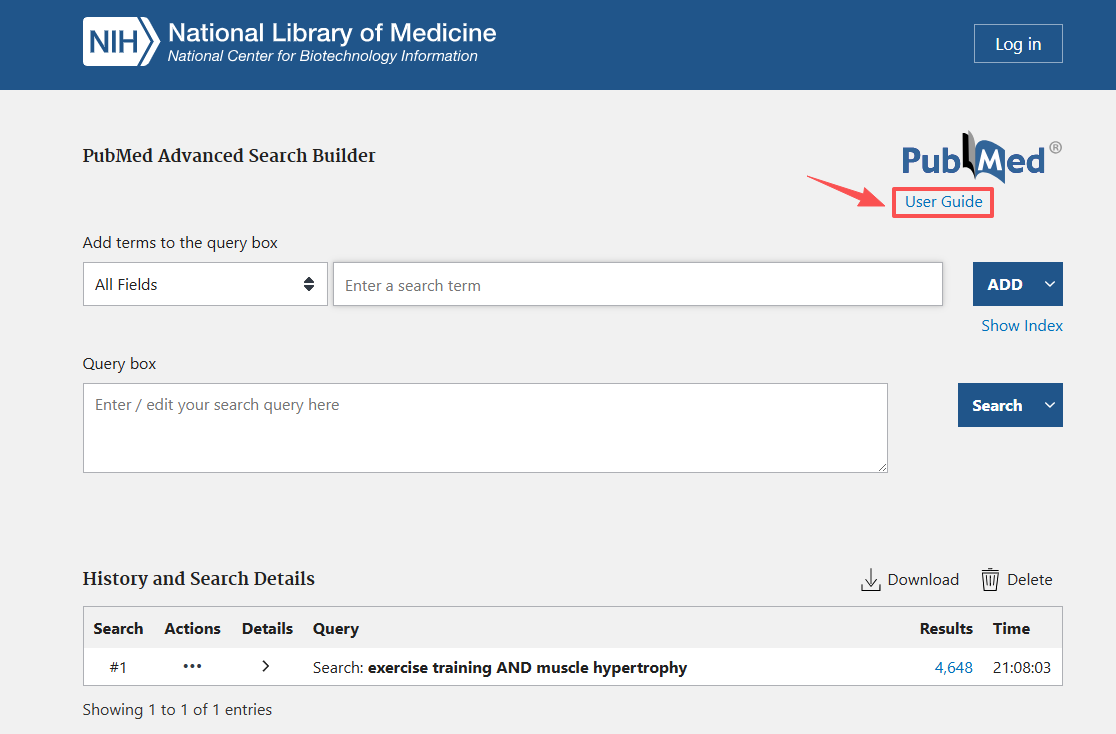
Task: Click the Results column header
Action: [945, 629]
